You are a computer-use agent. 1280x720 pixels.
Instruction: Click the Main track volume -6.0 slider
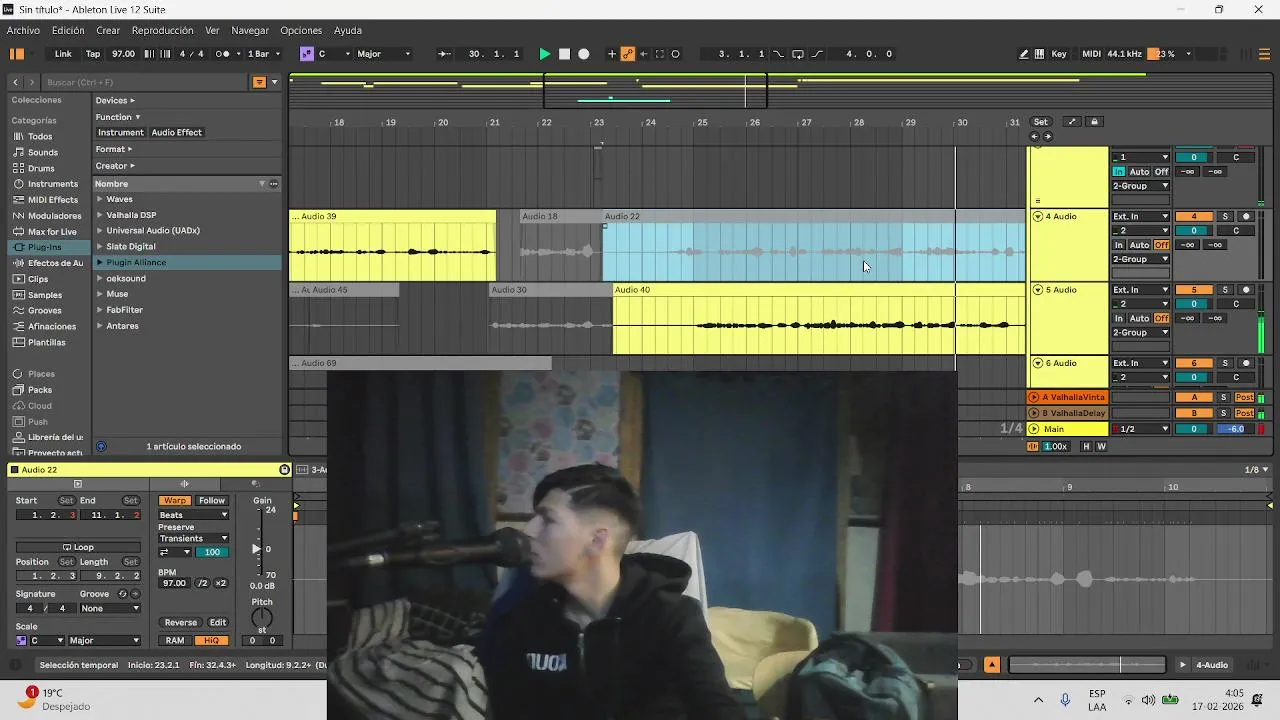[1236, 429]
